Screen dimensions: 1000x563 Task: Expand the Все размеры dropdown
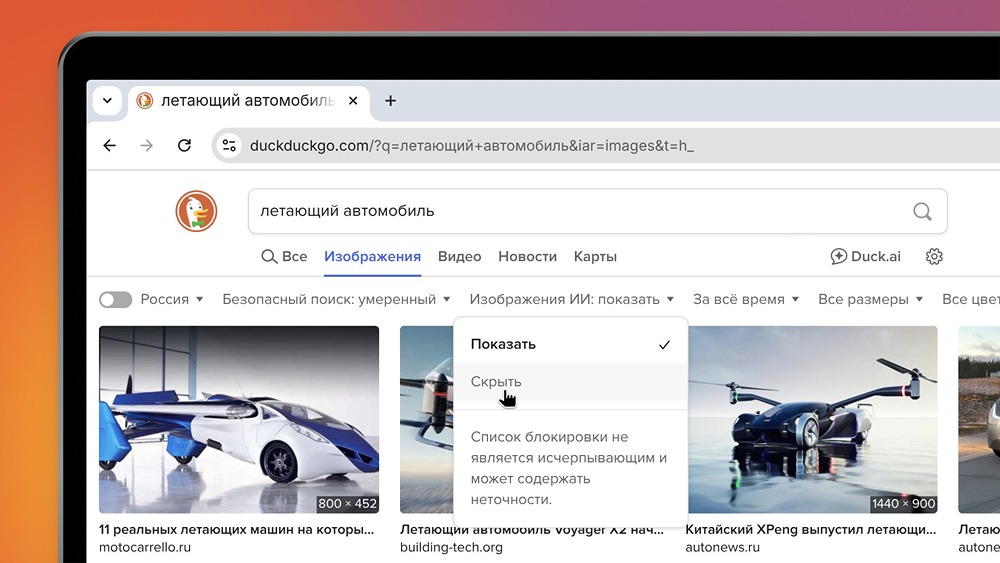click(x=870, y=299)
